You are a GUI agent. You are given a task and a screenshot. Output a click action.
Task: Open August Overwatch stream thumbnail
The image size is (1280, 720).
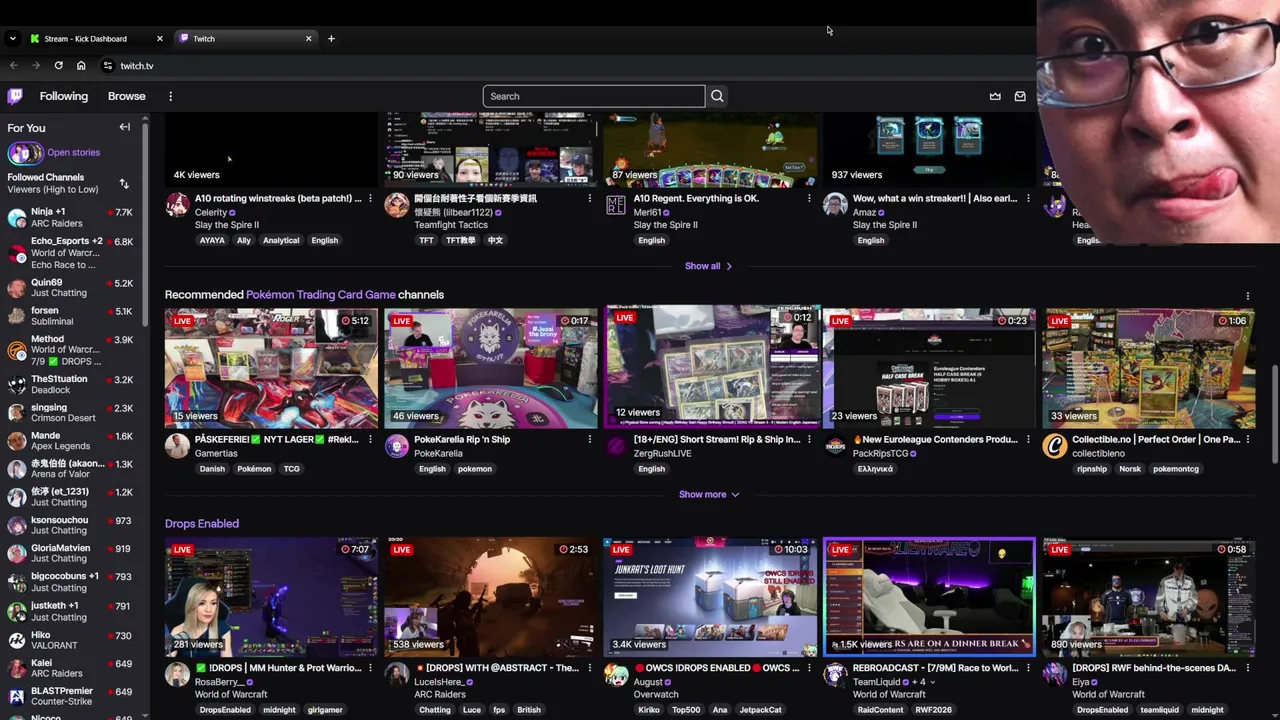coord(710,596)
